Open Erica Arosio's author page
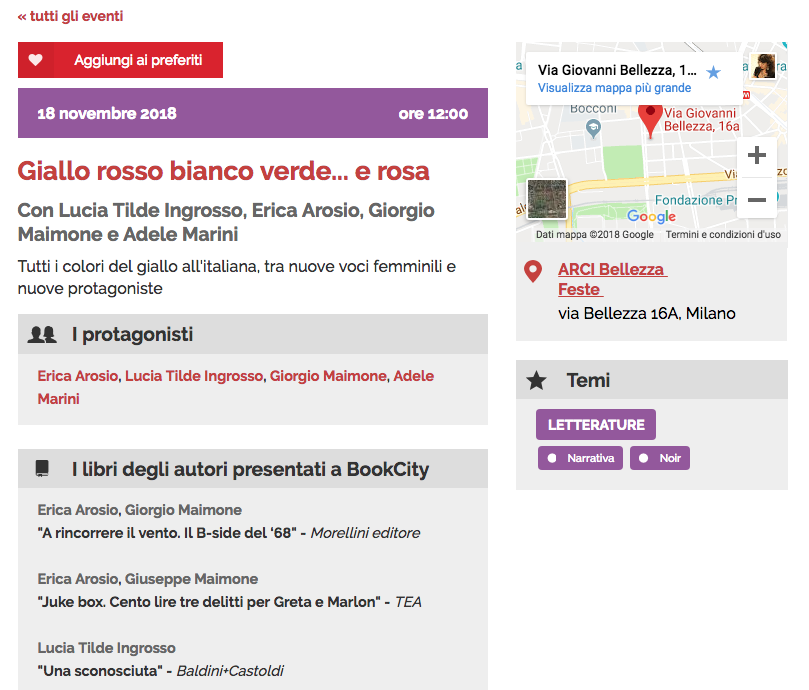Image resolution: width=809 pixels, height=690 pixels. pos(78,376)
